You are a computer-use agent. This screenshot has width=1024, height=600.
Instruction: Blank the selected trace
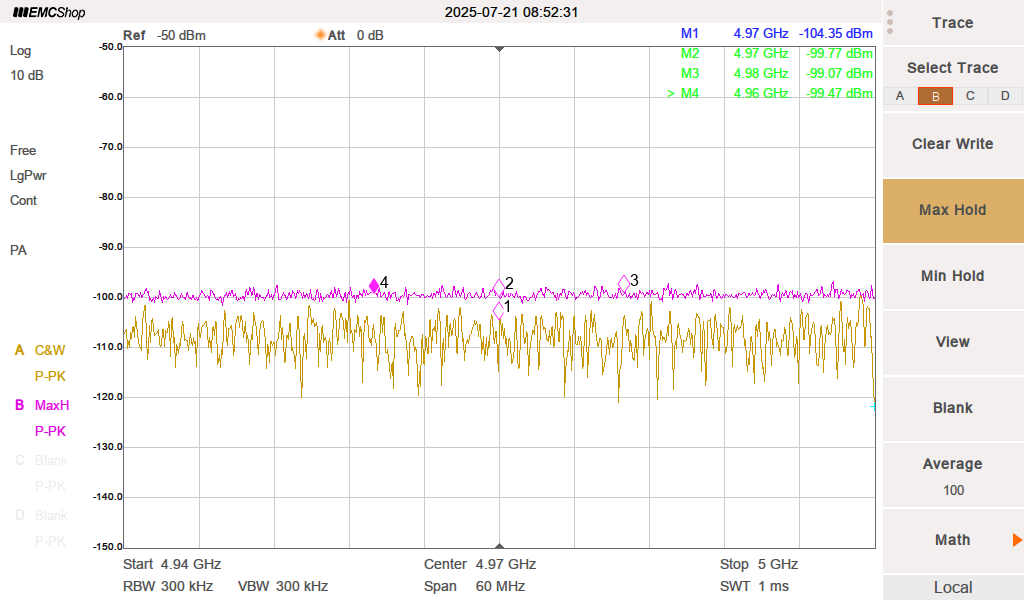pos(952,408)
